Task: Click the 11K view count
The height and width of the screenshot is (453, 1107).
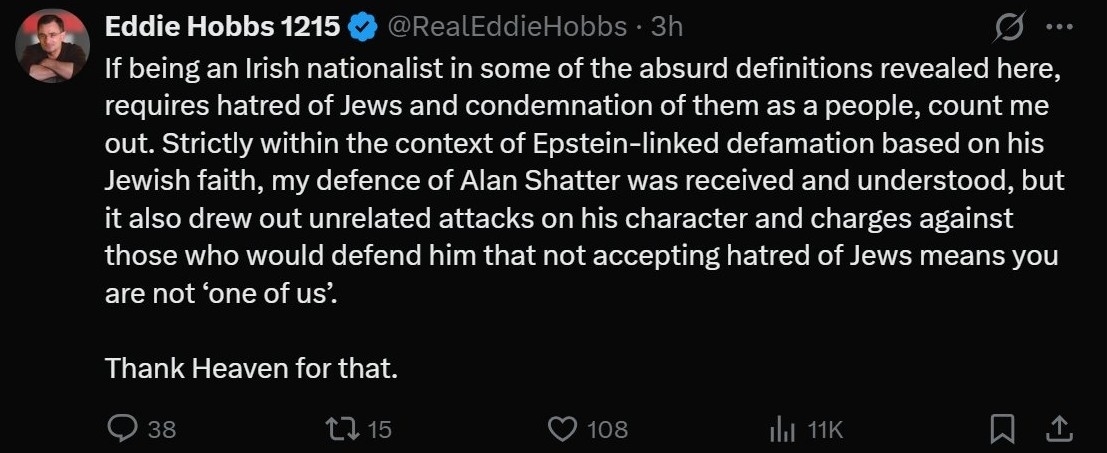Action: click(825, 430)
